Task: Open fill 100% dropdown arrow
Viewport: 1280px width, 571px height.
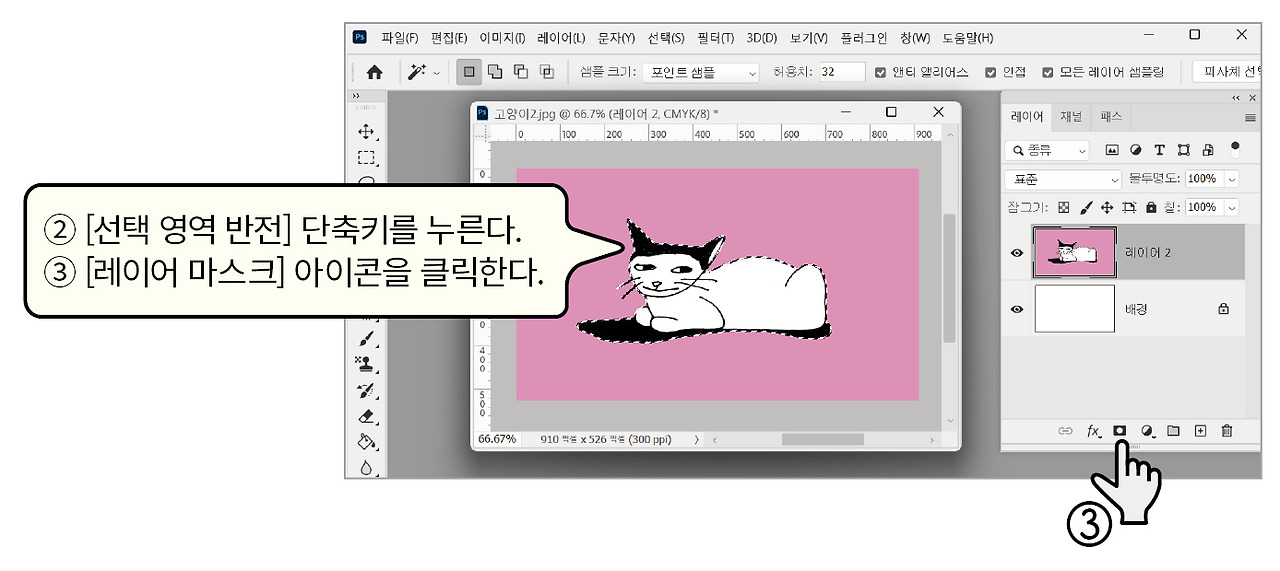Action: coord(1232,207)
